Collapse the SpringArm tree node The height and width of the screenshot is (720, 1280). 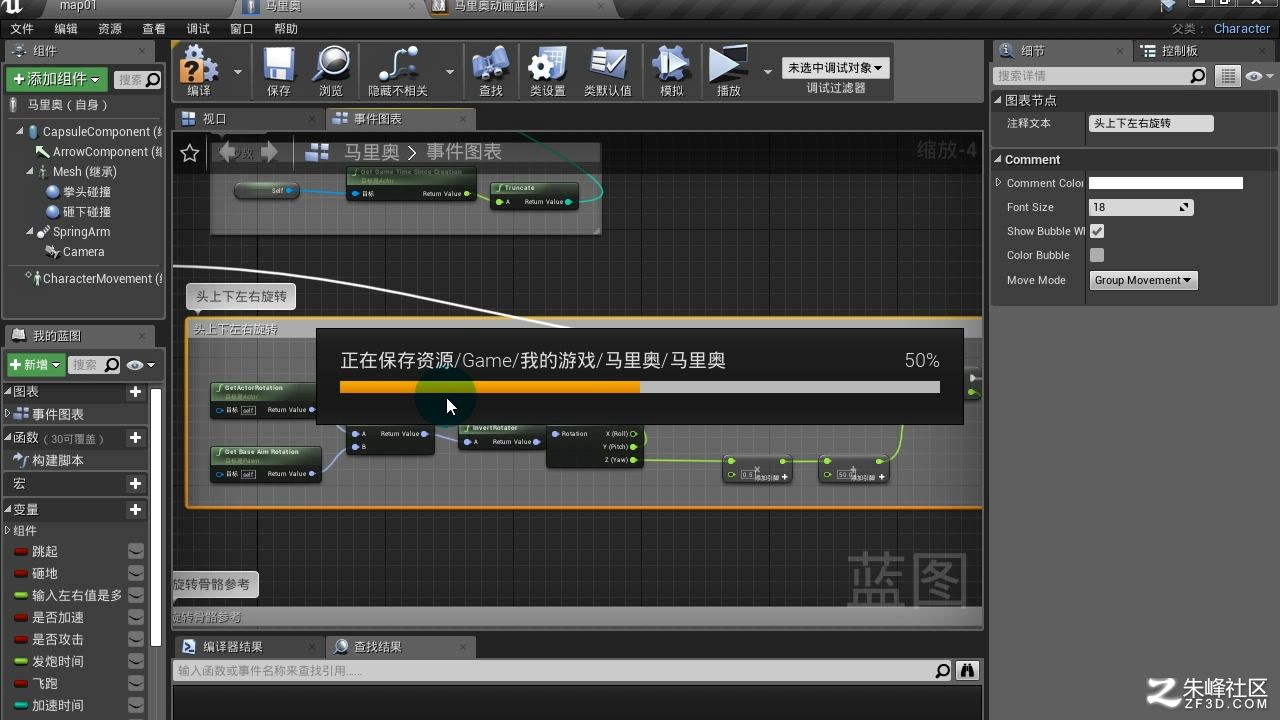30,232
